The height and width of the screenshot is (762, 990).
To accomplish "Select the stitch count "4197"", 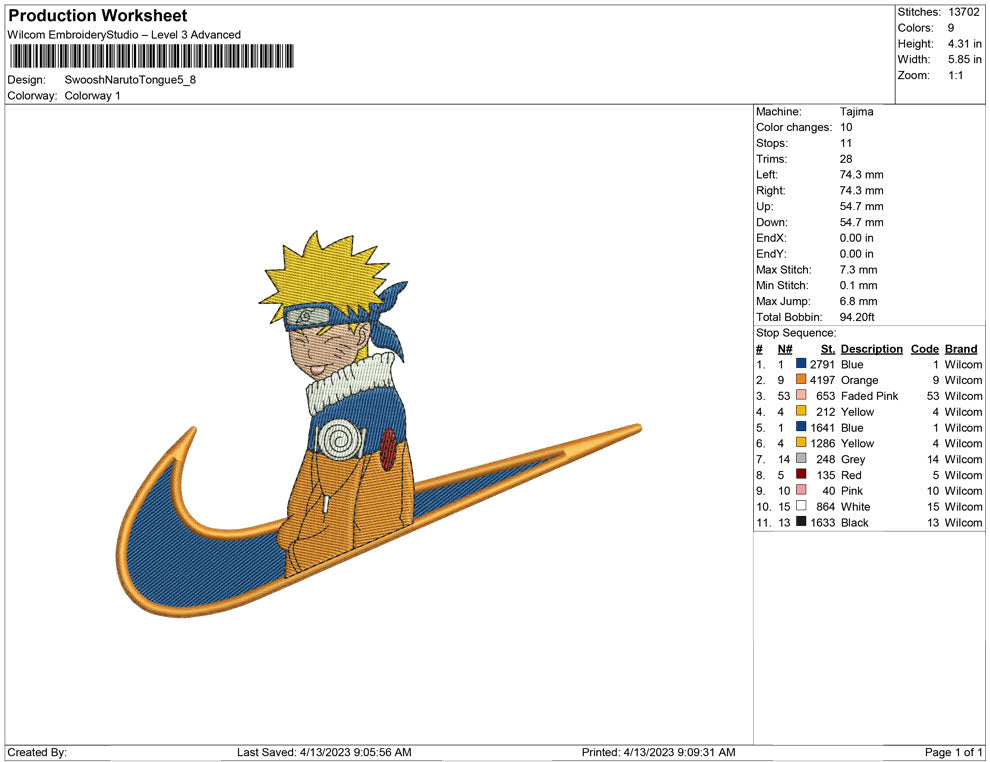I will [822, 380].
